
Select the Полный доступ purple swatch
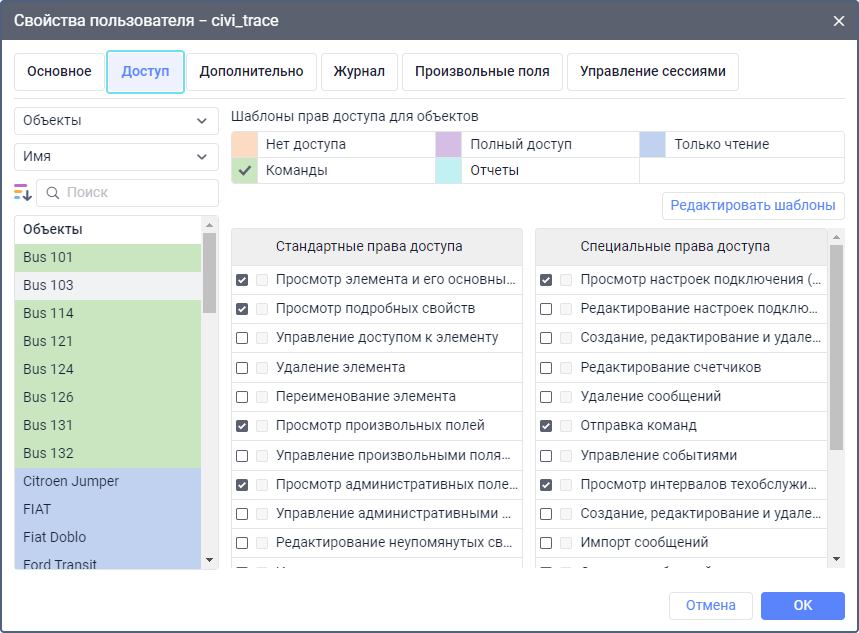[x=448, y=144]
